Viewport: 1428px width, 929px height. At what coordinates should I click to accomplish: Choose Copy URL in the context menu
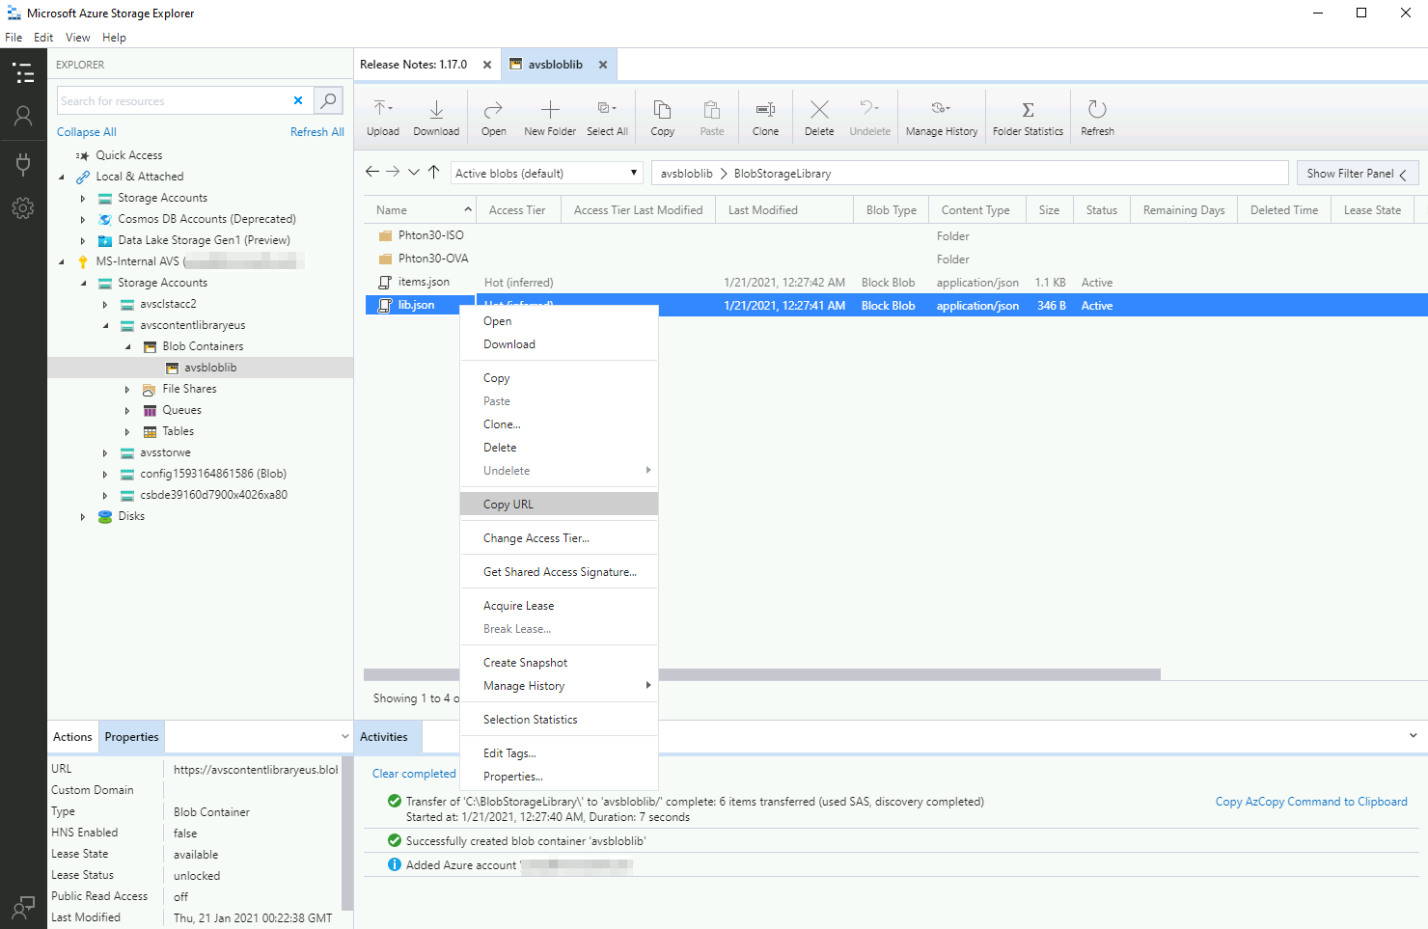[559, 504]
